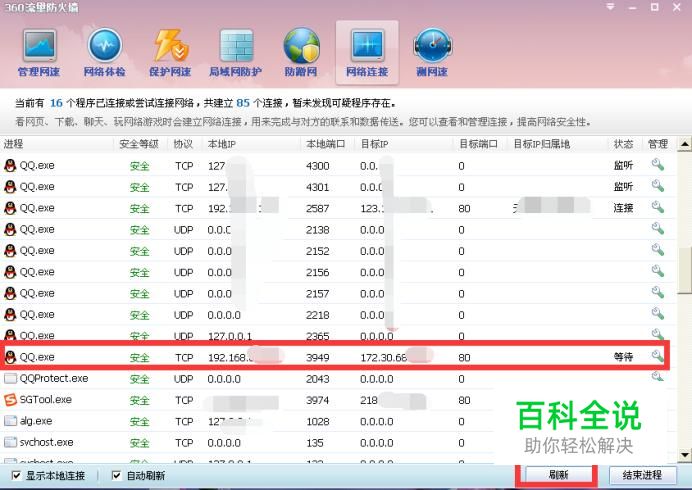Click manage wrench for QQ.exe port 3949
The width and height of the screenshot is (692, 490).
658,356
